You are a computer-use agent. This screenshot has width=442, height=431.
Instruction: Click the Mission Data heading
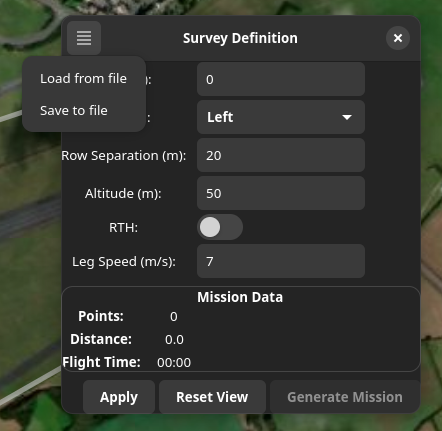[x=240, y=297]
